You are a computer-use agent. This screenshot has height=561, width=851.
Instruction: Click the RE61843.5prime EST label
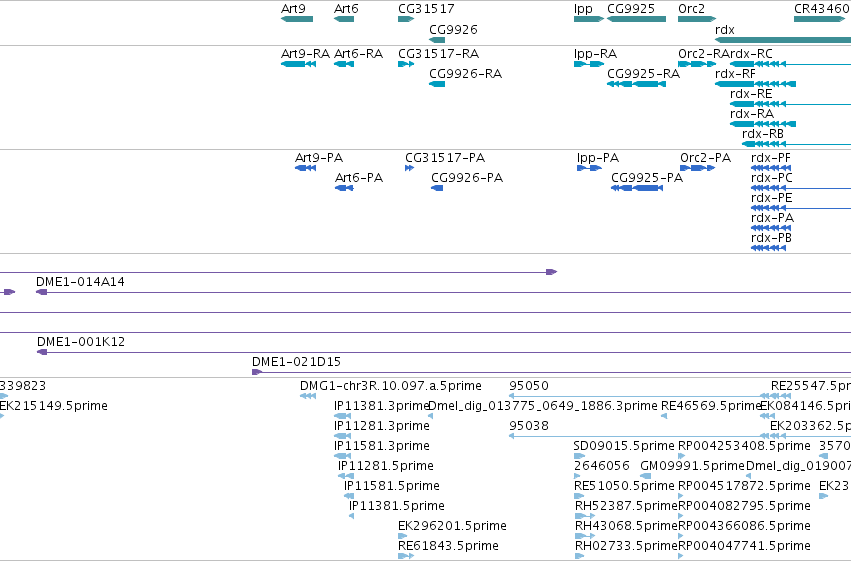448,546
